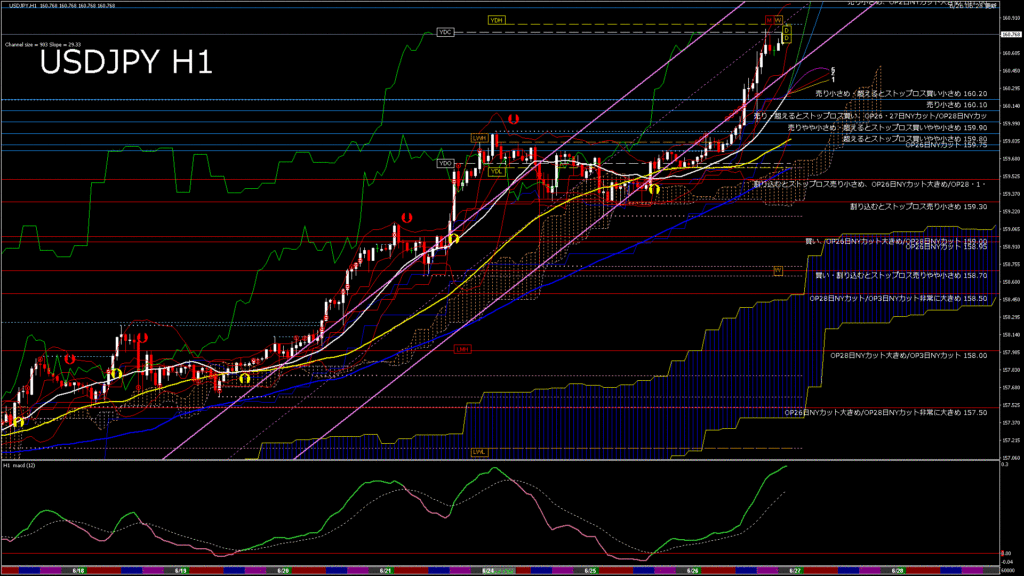
Task: Click the W marker beside the red M marker
Action: [778, 21]
